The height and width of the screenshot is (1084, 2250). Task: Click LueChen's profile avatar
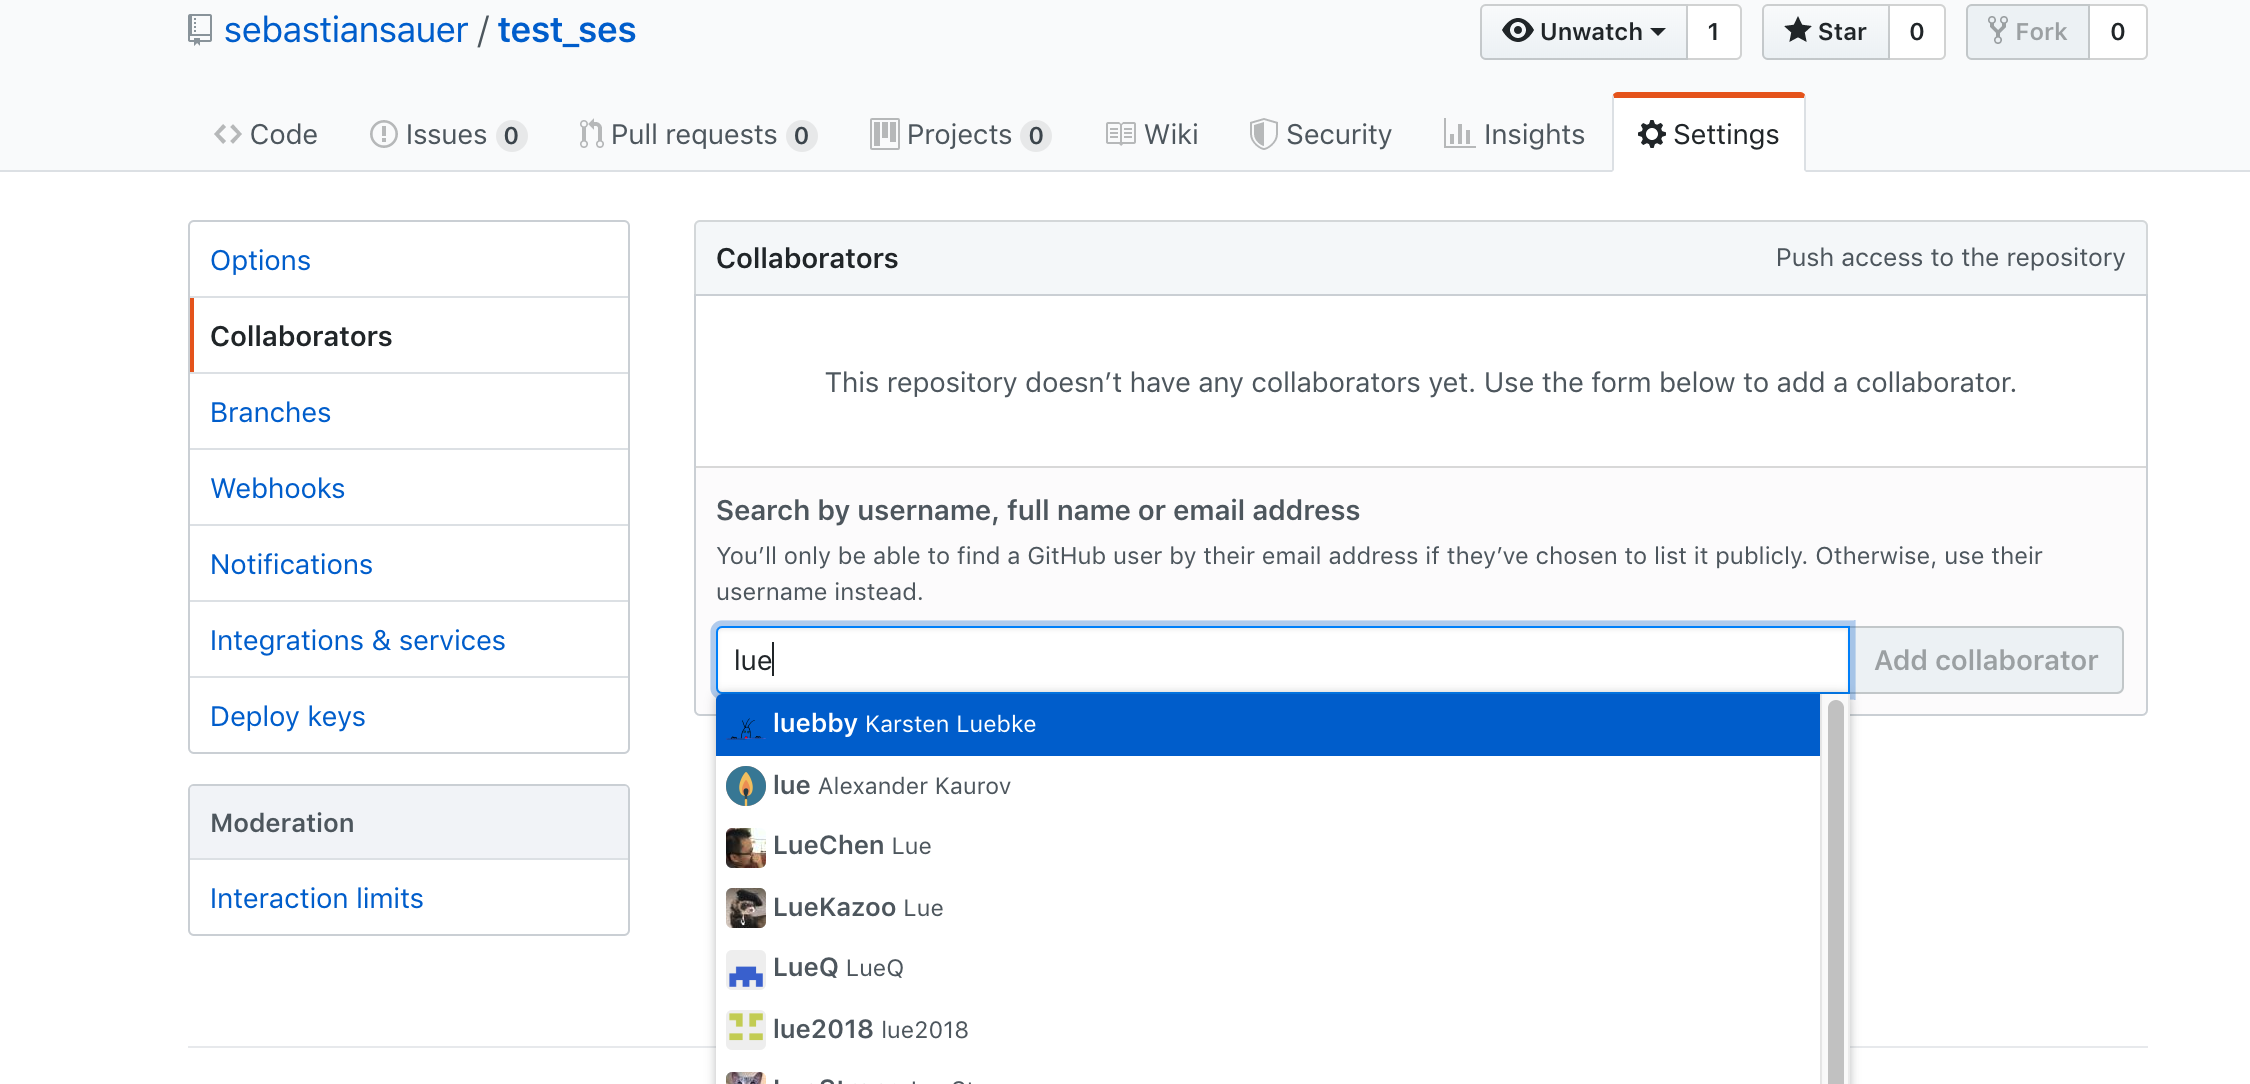pos(746,847)
